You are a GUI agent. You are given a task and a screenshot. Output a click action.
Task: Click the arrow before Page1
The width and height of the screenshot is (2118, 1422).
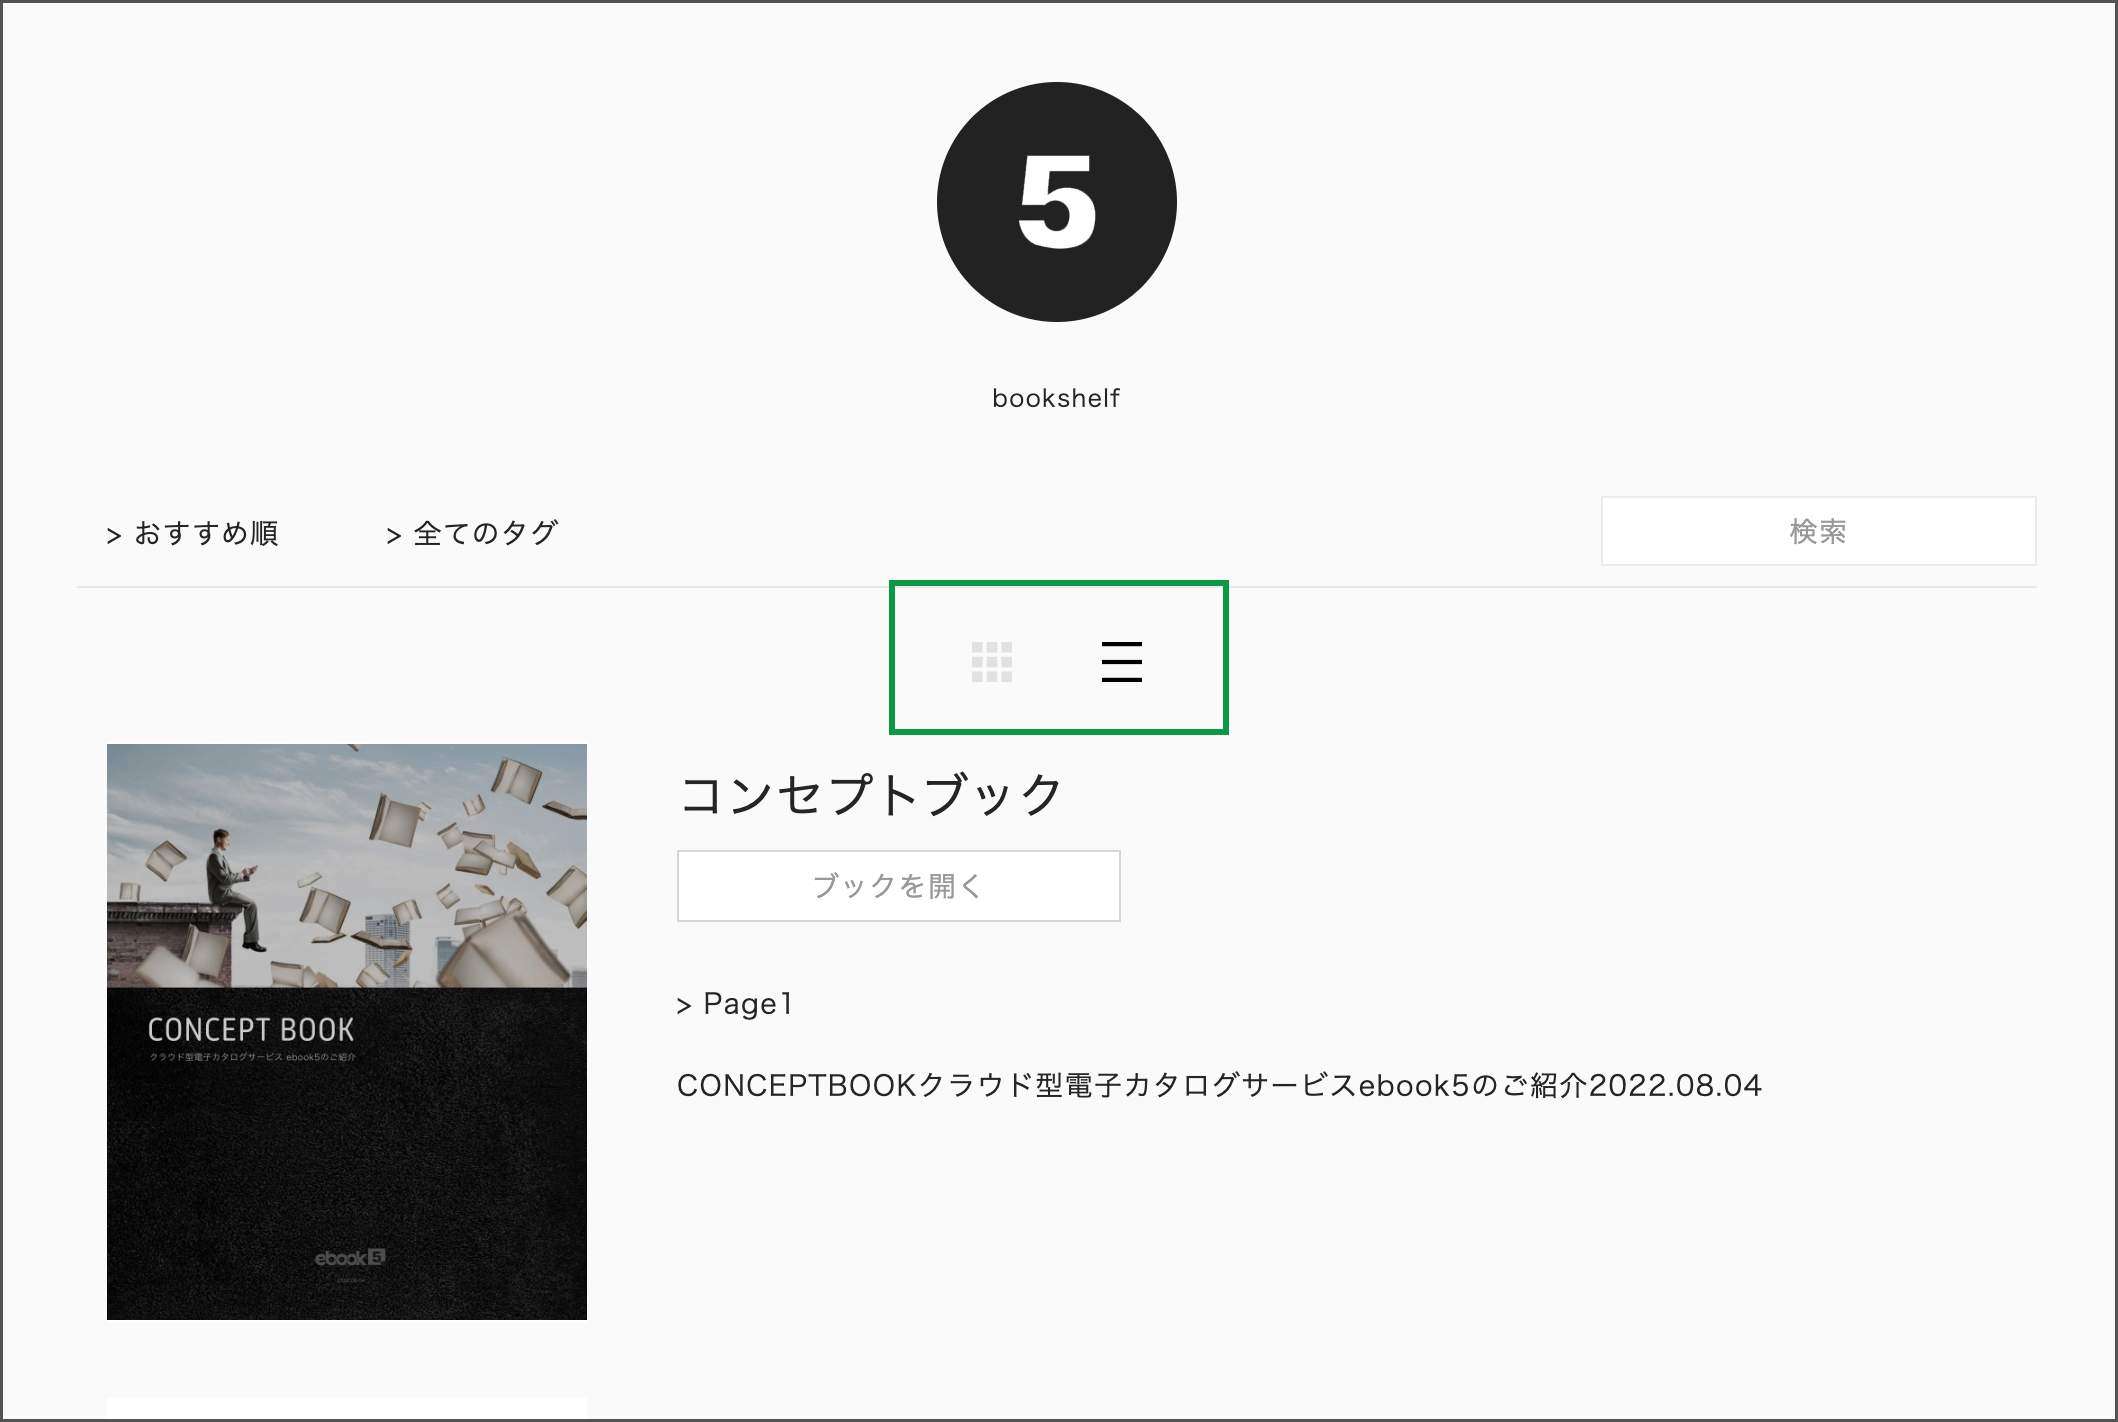684,1006
